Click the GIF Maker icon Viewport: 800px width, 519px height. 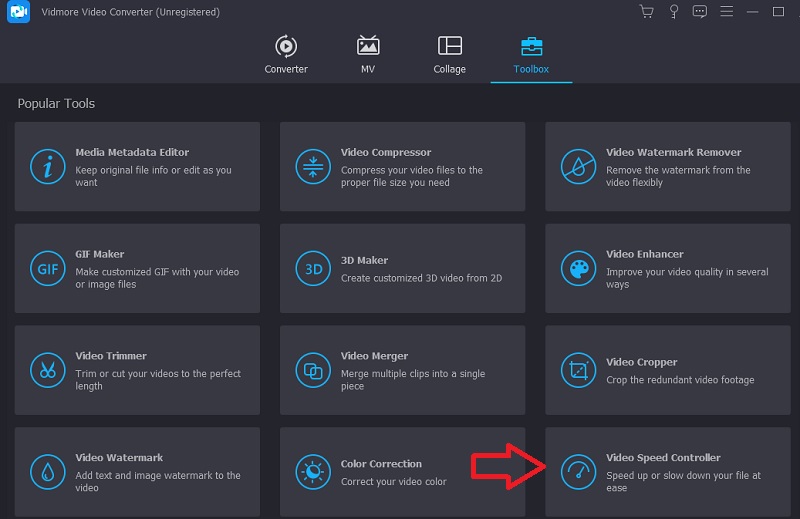[x=47, y=269]
